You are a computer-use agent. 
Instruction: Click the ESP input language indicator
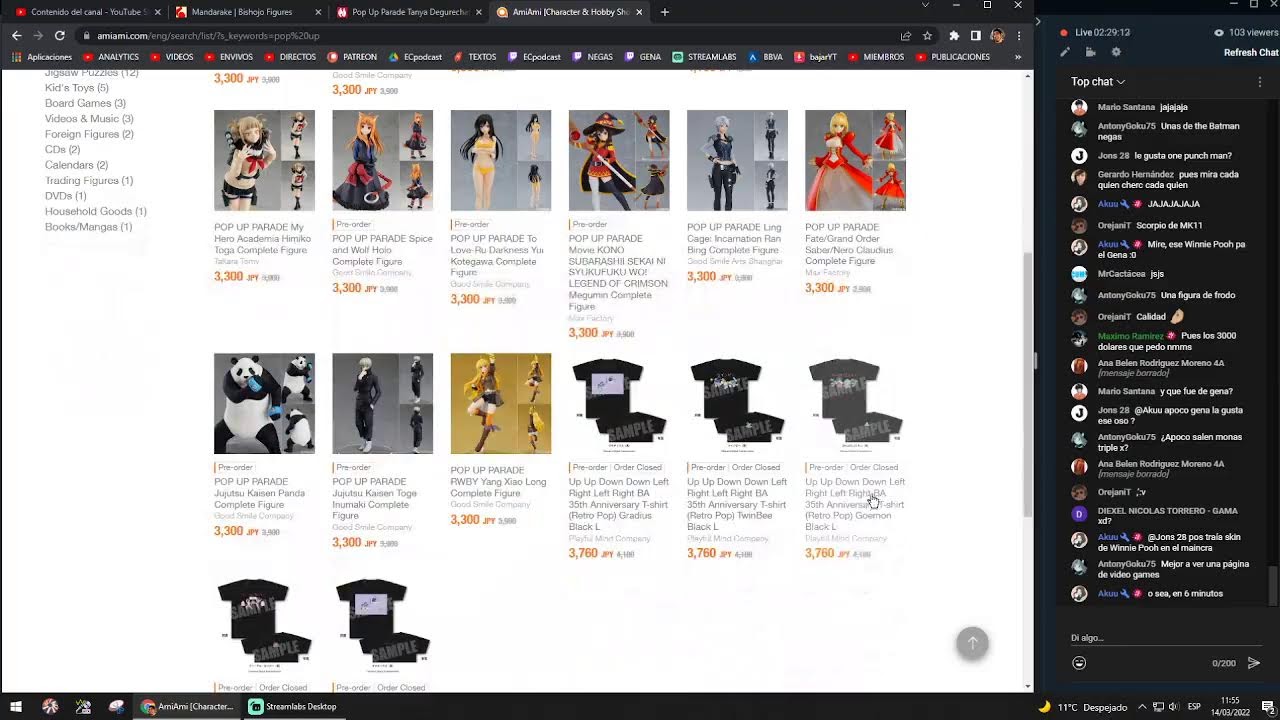coord(1194,707)
